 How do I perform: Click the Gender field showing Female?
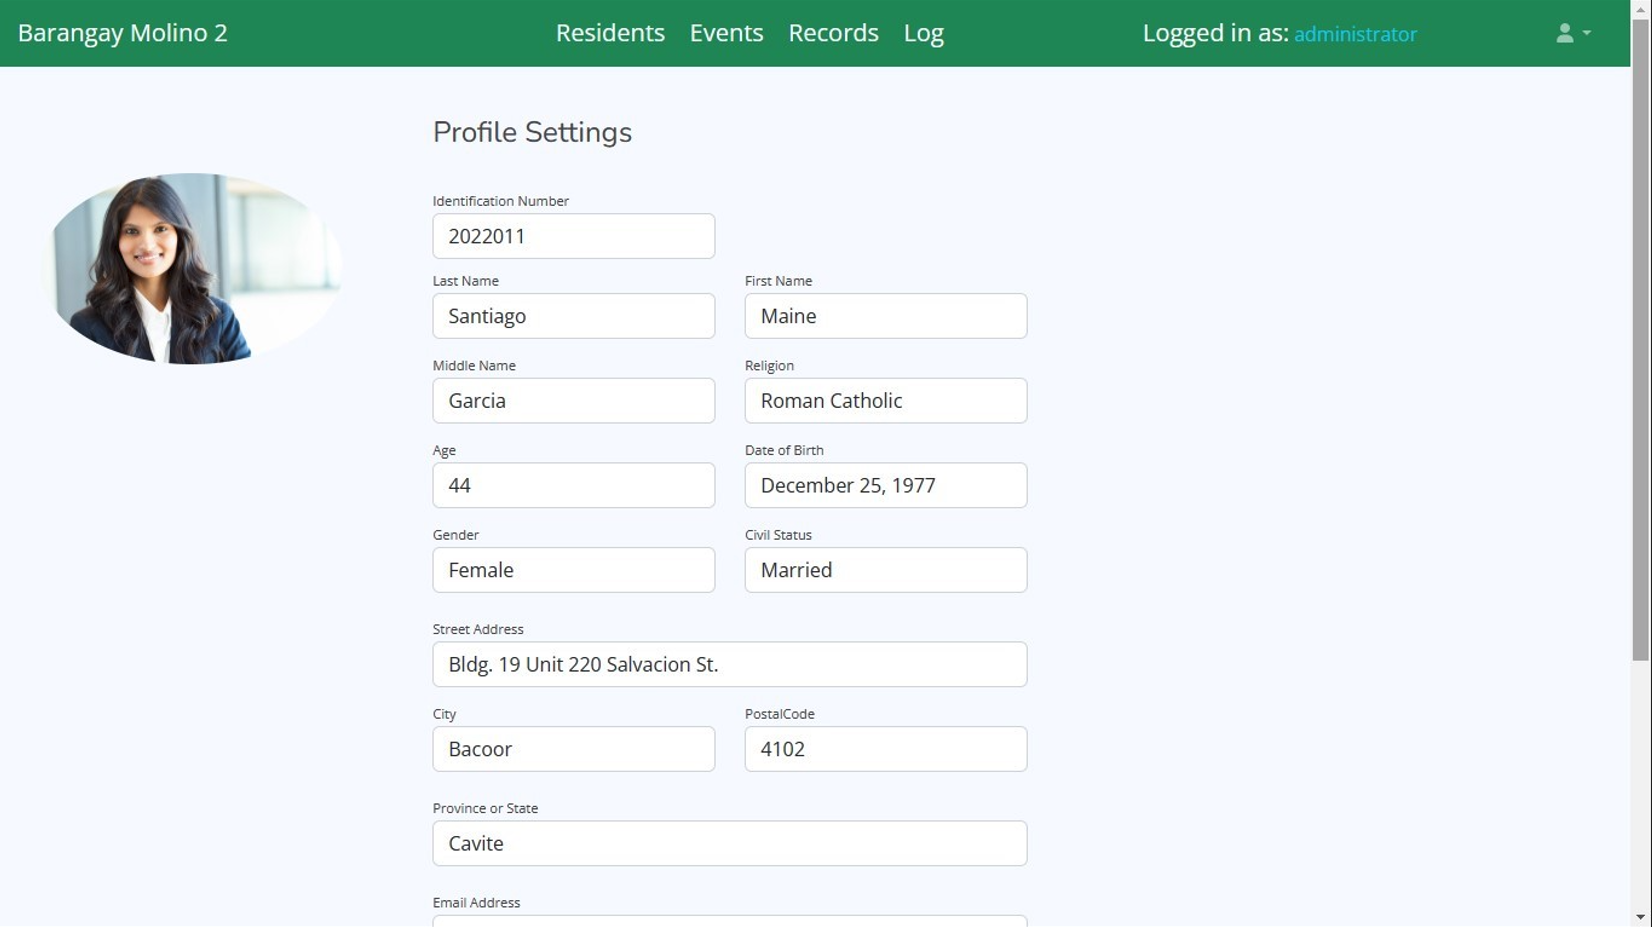click(573, 570)
